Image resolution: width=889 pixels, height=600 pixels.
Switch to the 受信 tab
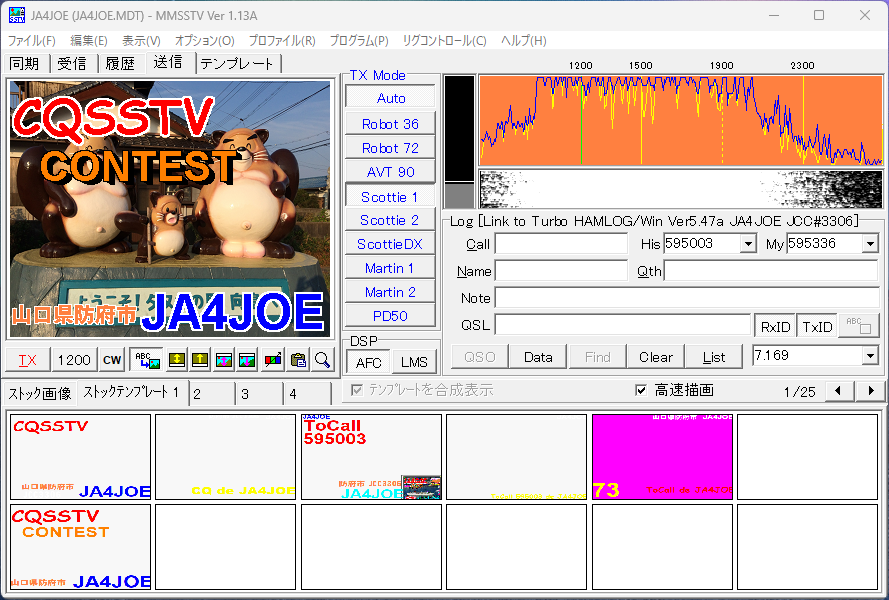pyautogui.click(x=72, y=64)
